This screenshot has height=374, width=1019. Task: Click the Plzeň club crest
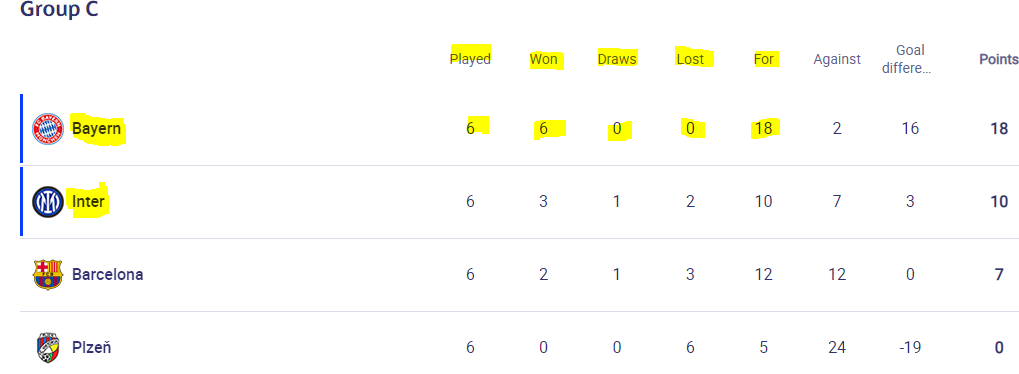[x=48, y=347]
